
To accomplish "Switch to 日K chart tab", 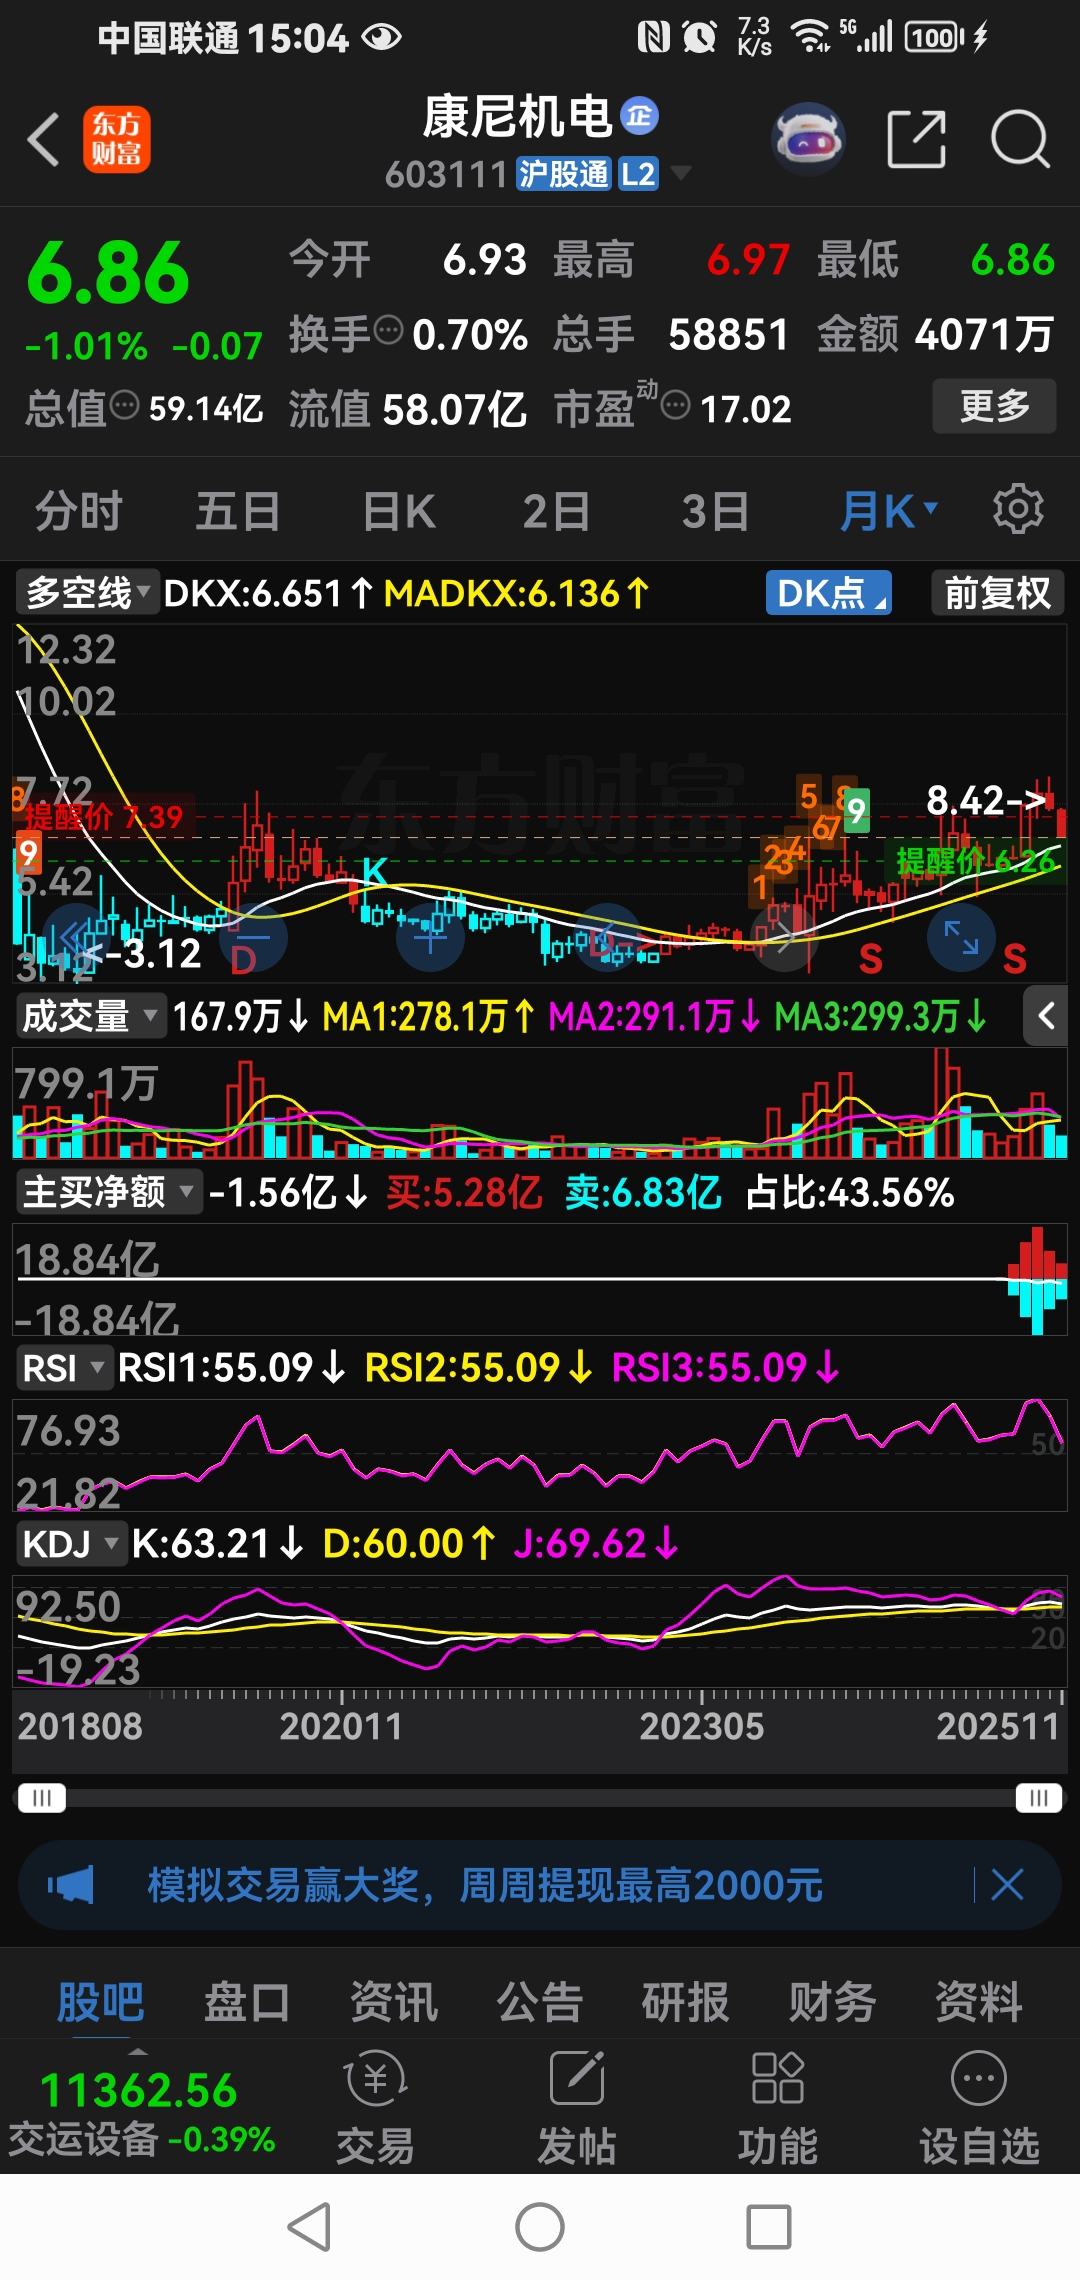I will [x=398, y=511].
